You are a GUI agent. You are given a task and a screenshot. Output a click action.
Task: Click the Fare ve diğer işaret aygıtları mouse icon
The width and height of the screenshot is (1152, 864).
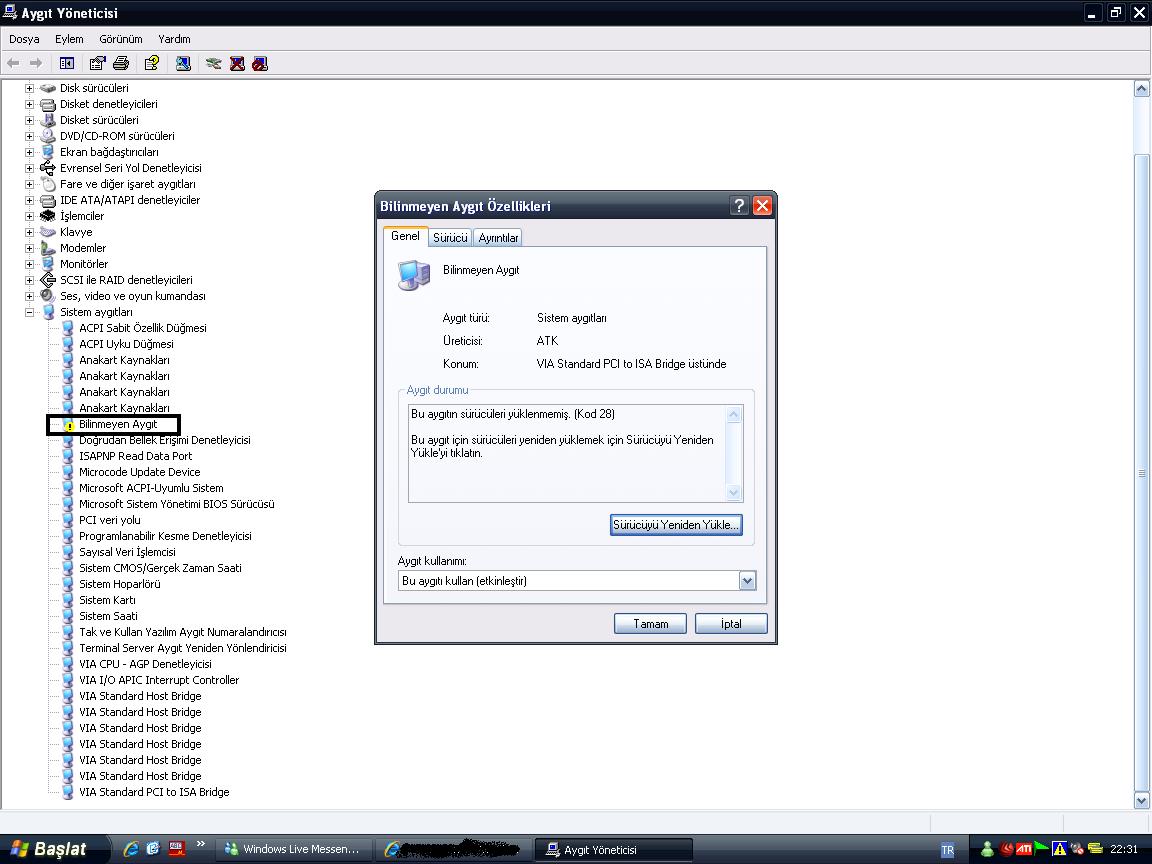(x=48, y=184)
